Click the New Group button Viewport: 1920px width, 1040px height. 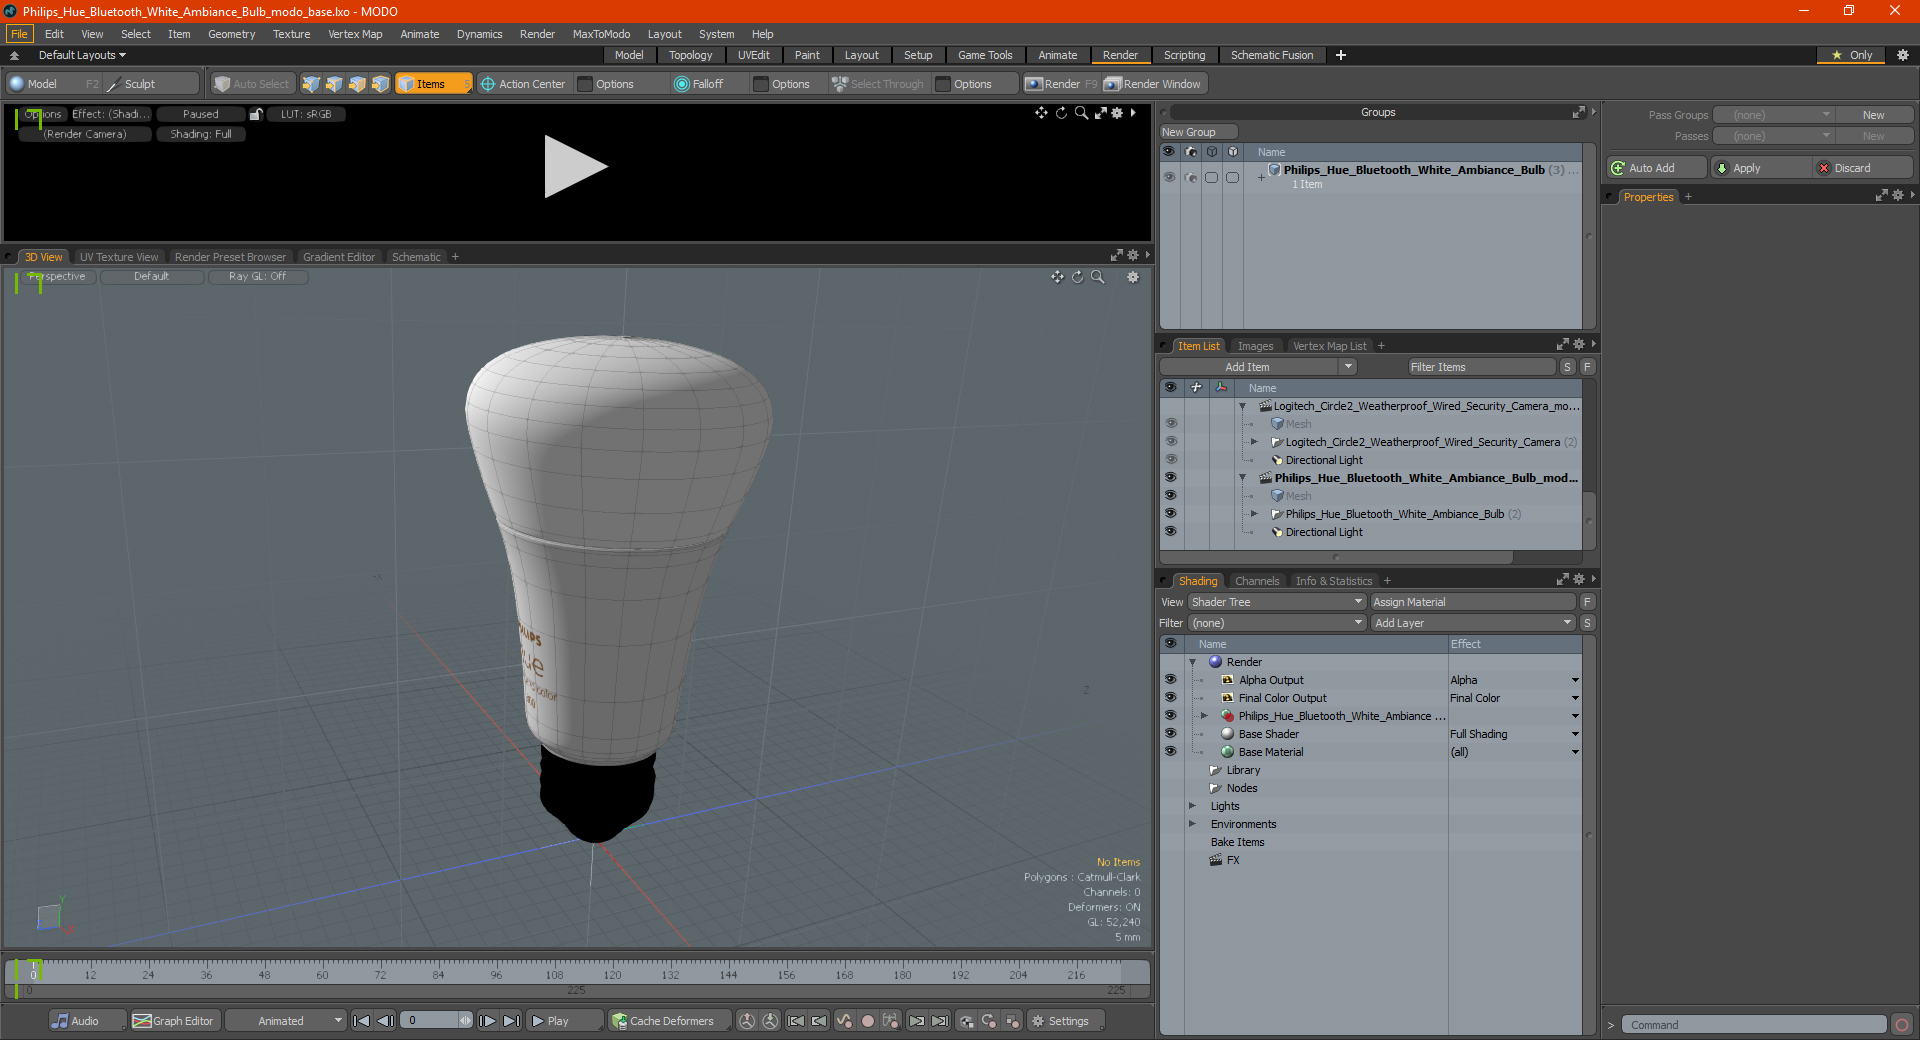click(1198, 132)
